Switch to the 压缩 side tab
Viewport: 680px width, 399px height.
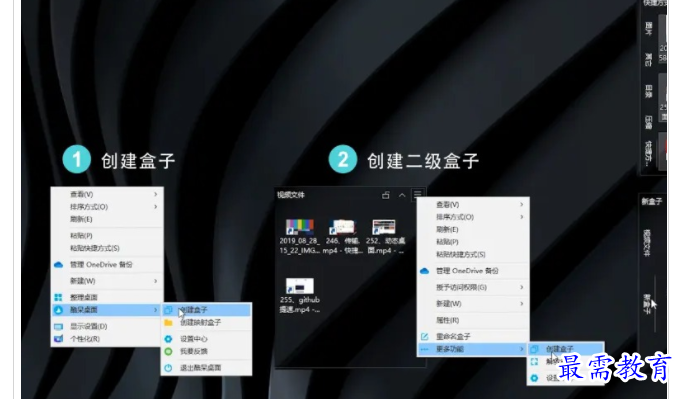(x=649, y=122)
